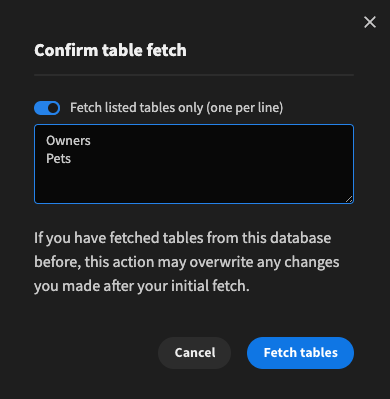390x399 pixels.
Task: Focus the table names text area
Action: tap(194, 164)
